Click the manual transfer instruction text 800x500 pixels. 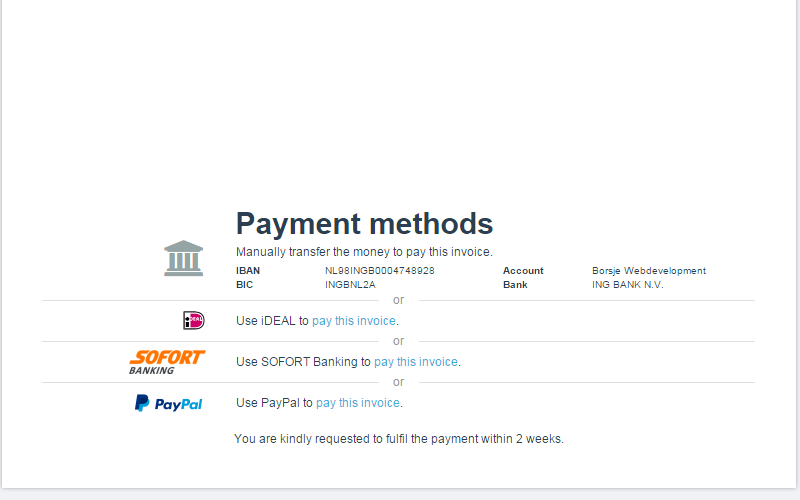364,252
